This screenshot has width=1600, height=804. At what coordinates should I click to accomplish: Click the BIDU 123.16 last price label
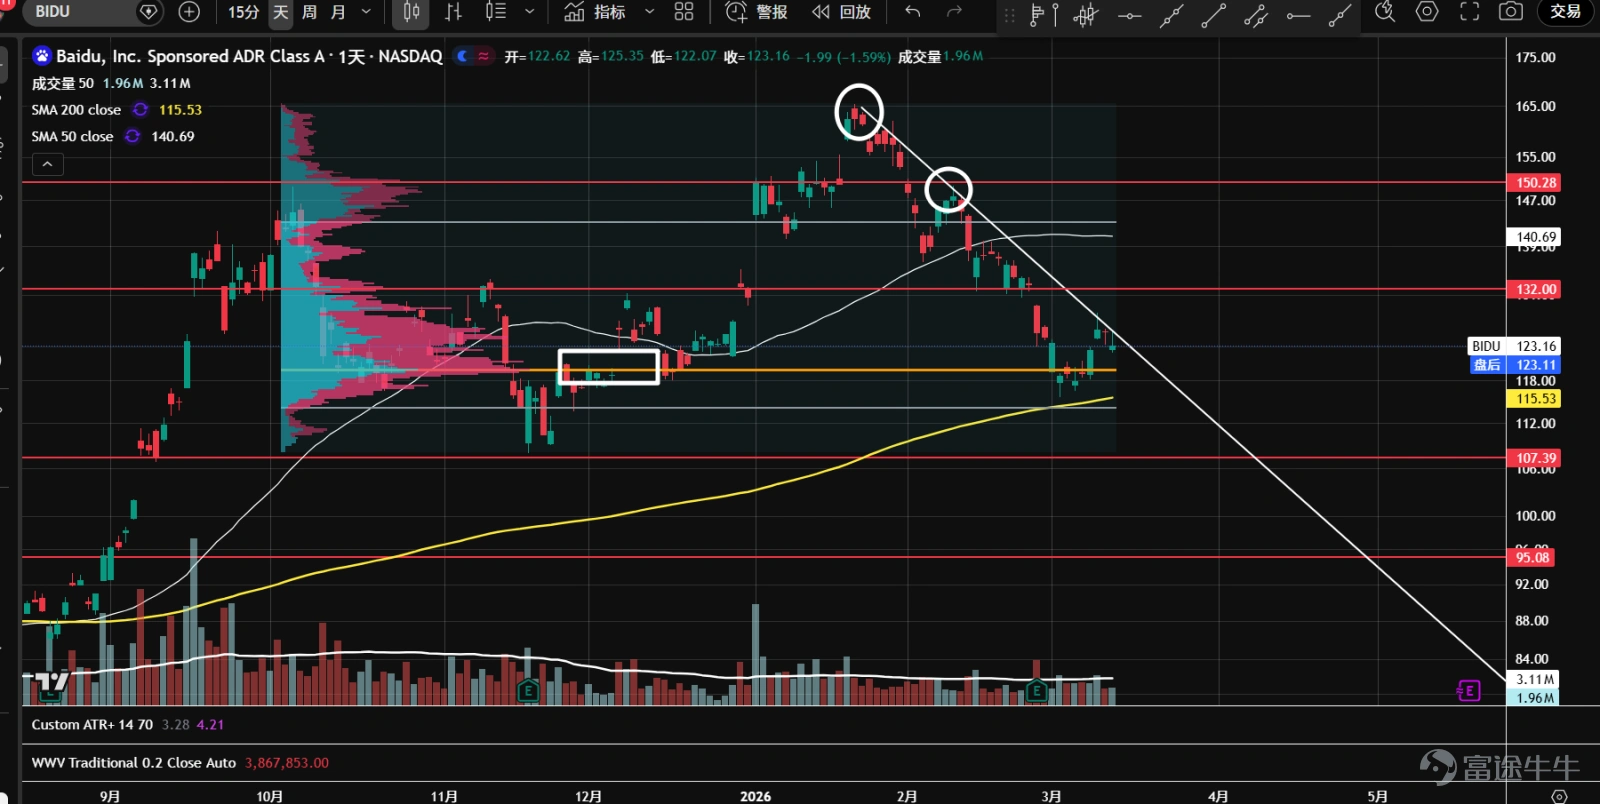tap(1514, 346)
